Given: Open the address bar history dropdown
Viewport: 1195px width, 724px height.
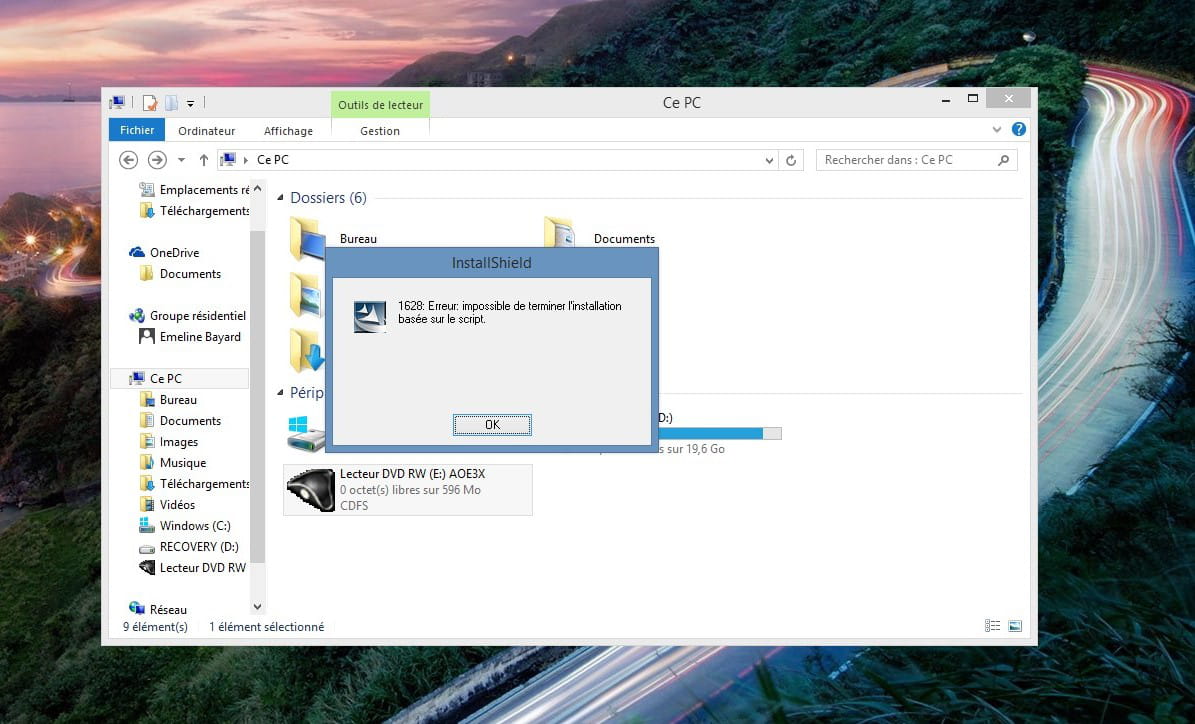Looking at the screenshot, I should (768, 160).
